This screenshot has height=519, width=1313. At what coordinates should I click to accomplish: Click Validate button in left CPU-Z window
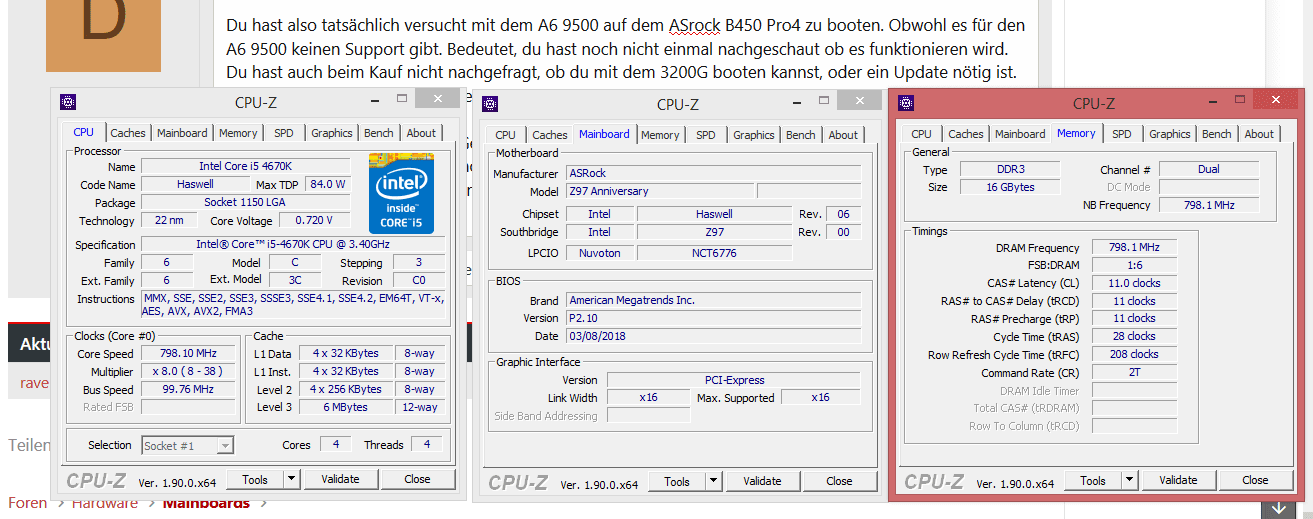coord(340,479)
